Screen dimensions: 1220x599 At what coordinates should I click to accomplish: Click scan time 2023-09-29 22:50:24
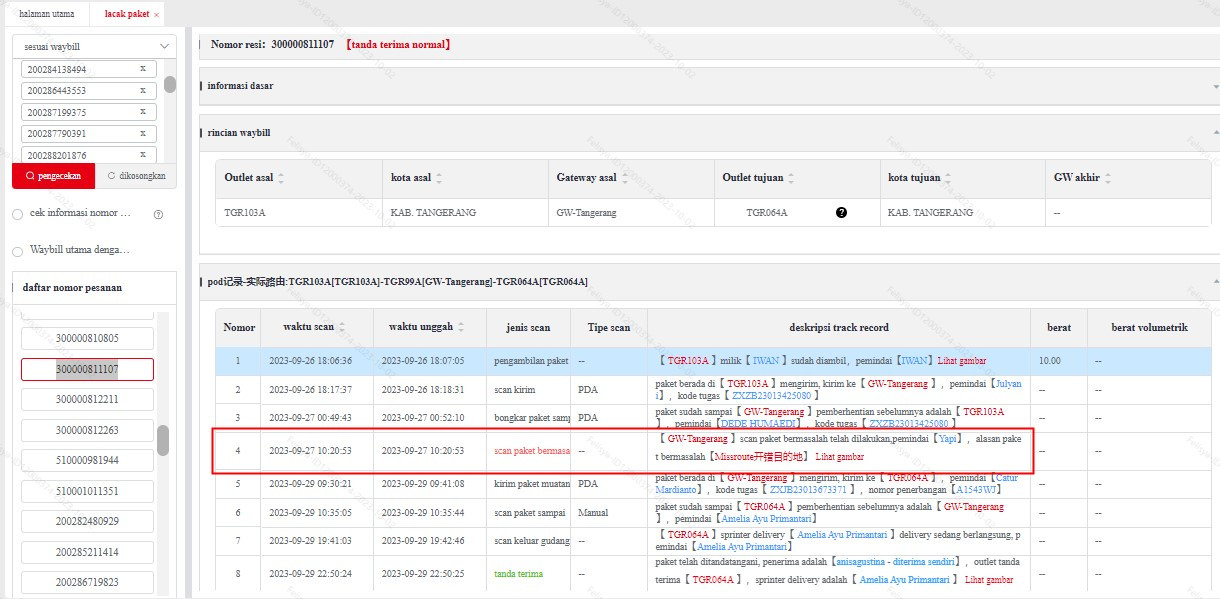point(309,574)
